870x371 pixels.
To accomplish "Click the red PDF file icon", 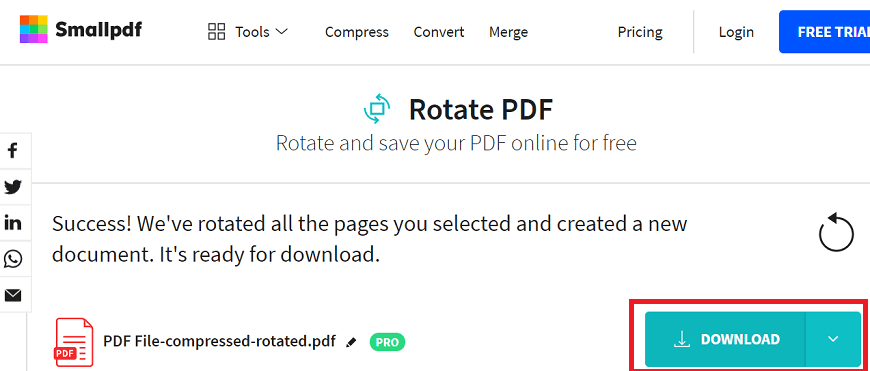I will click(x=73, y=342).
